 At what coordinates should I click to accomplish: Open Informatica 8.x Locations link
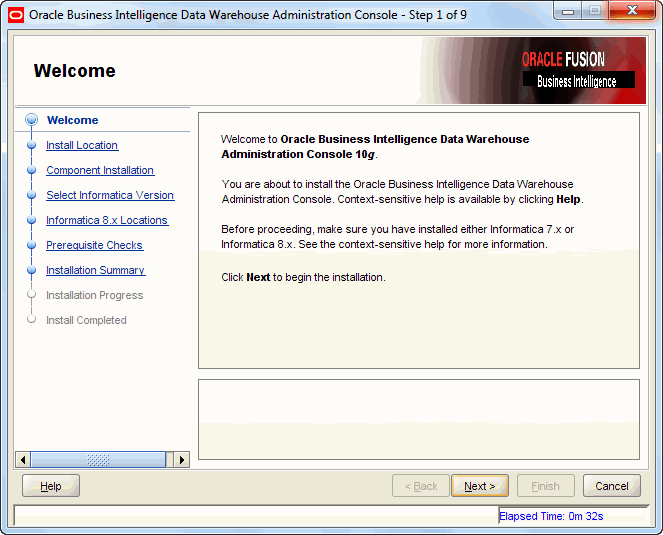coord(107,220)
